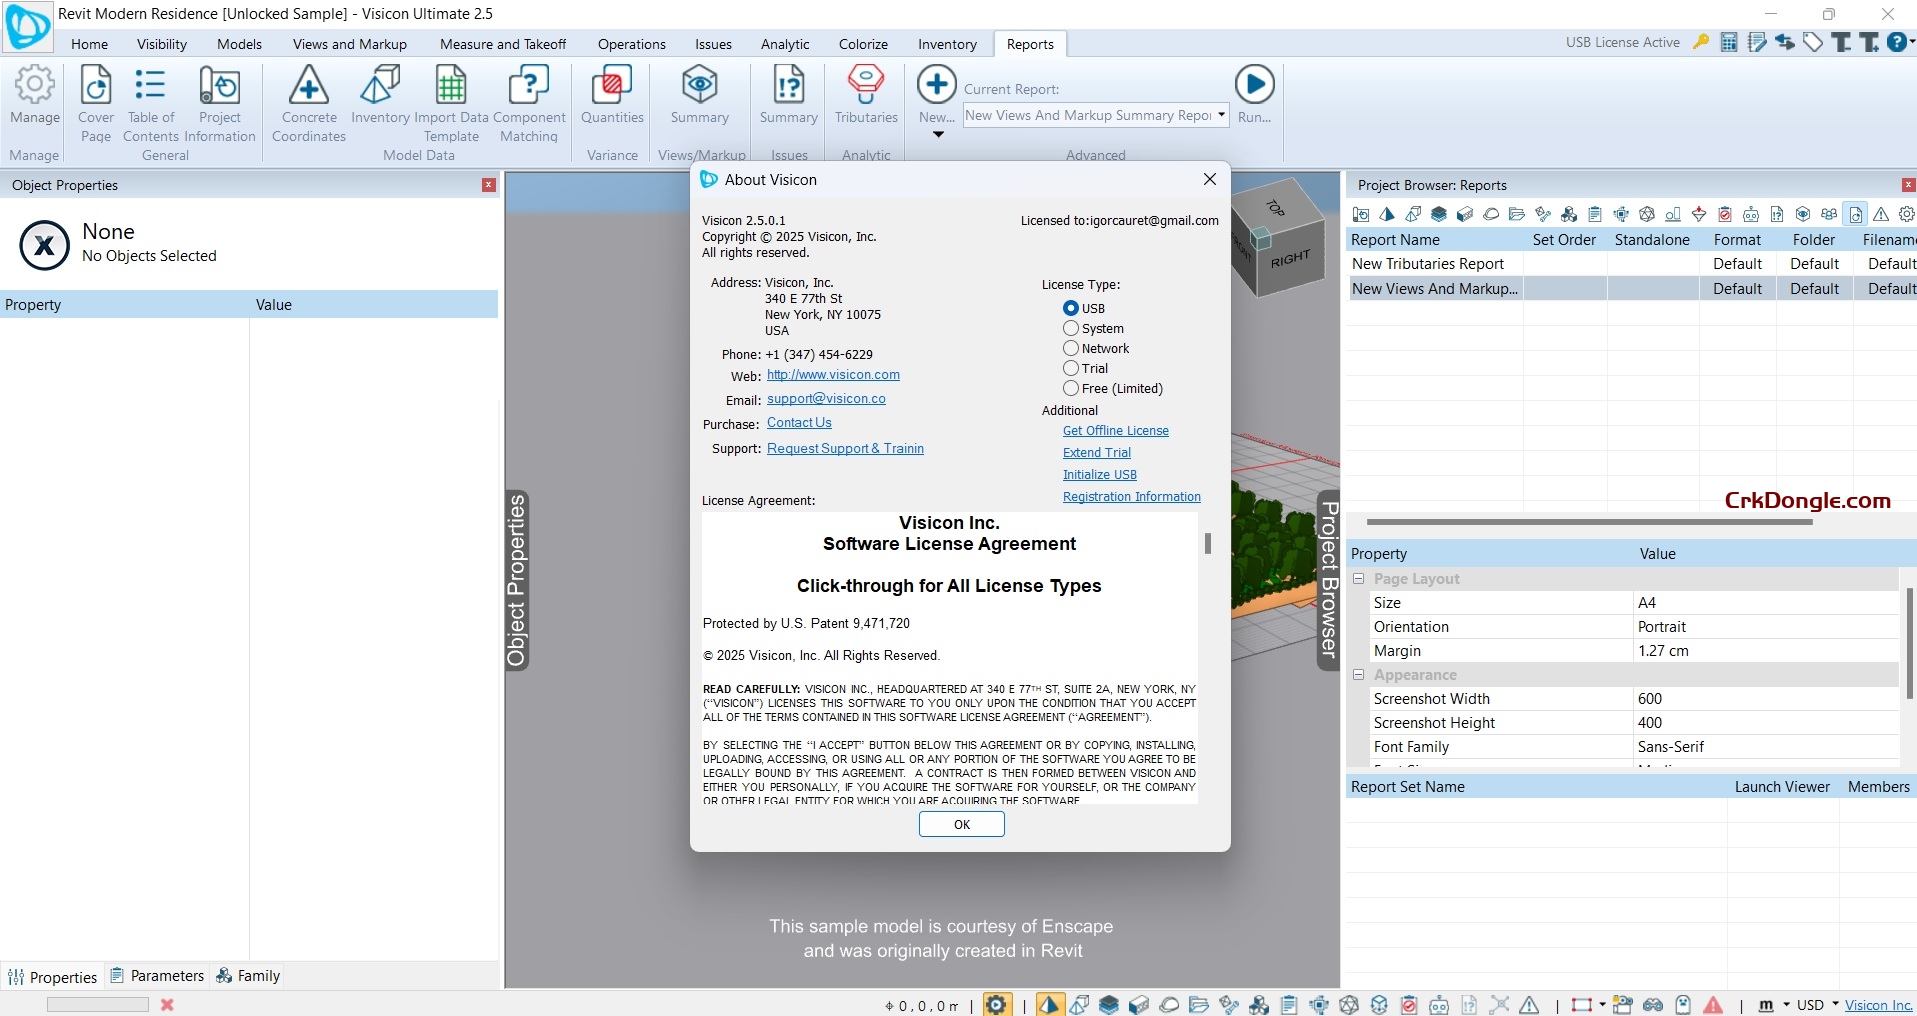Screen dimensions: 1917x1016
Task: Collapse the Appearance section
Action: click(x=1359, y=674)
